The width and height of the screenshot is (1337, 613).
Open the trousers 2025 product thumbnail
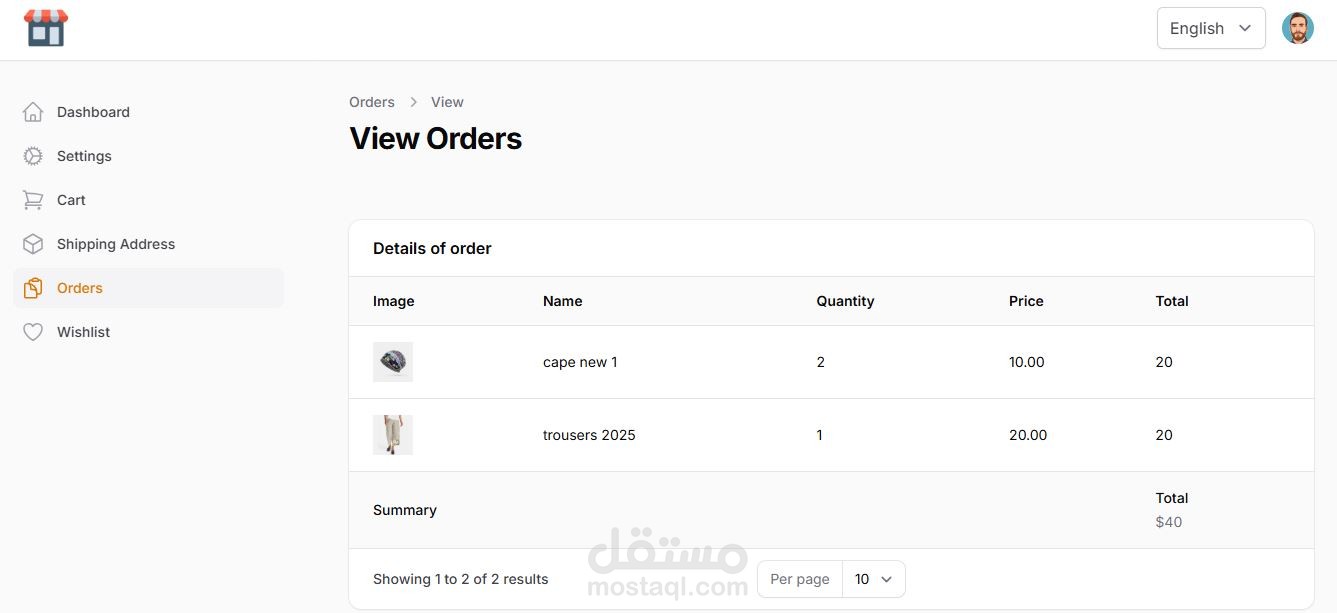pyautogui.click(x=393, y=435)
